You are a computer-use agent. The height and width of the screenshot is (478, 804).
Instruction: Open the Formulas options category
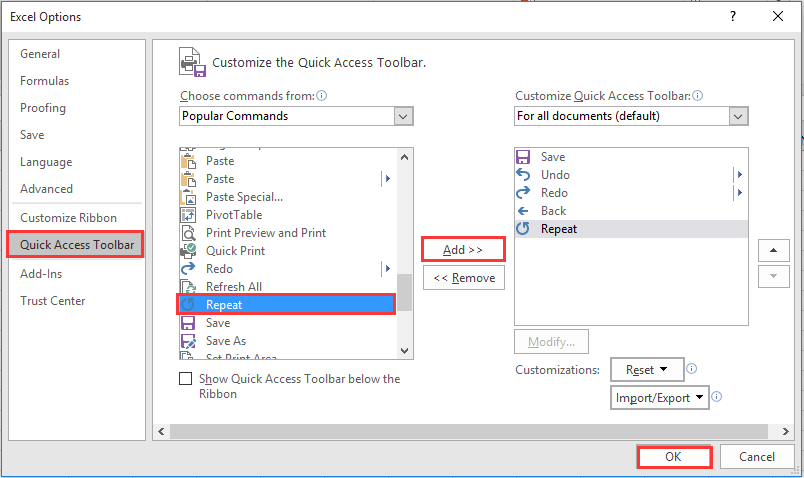pyautogui.click(x=43, y=81)
